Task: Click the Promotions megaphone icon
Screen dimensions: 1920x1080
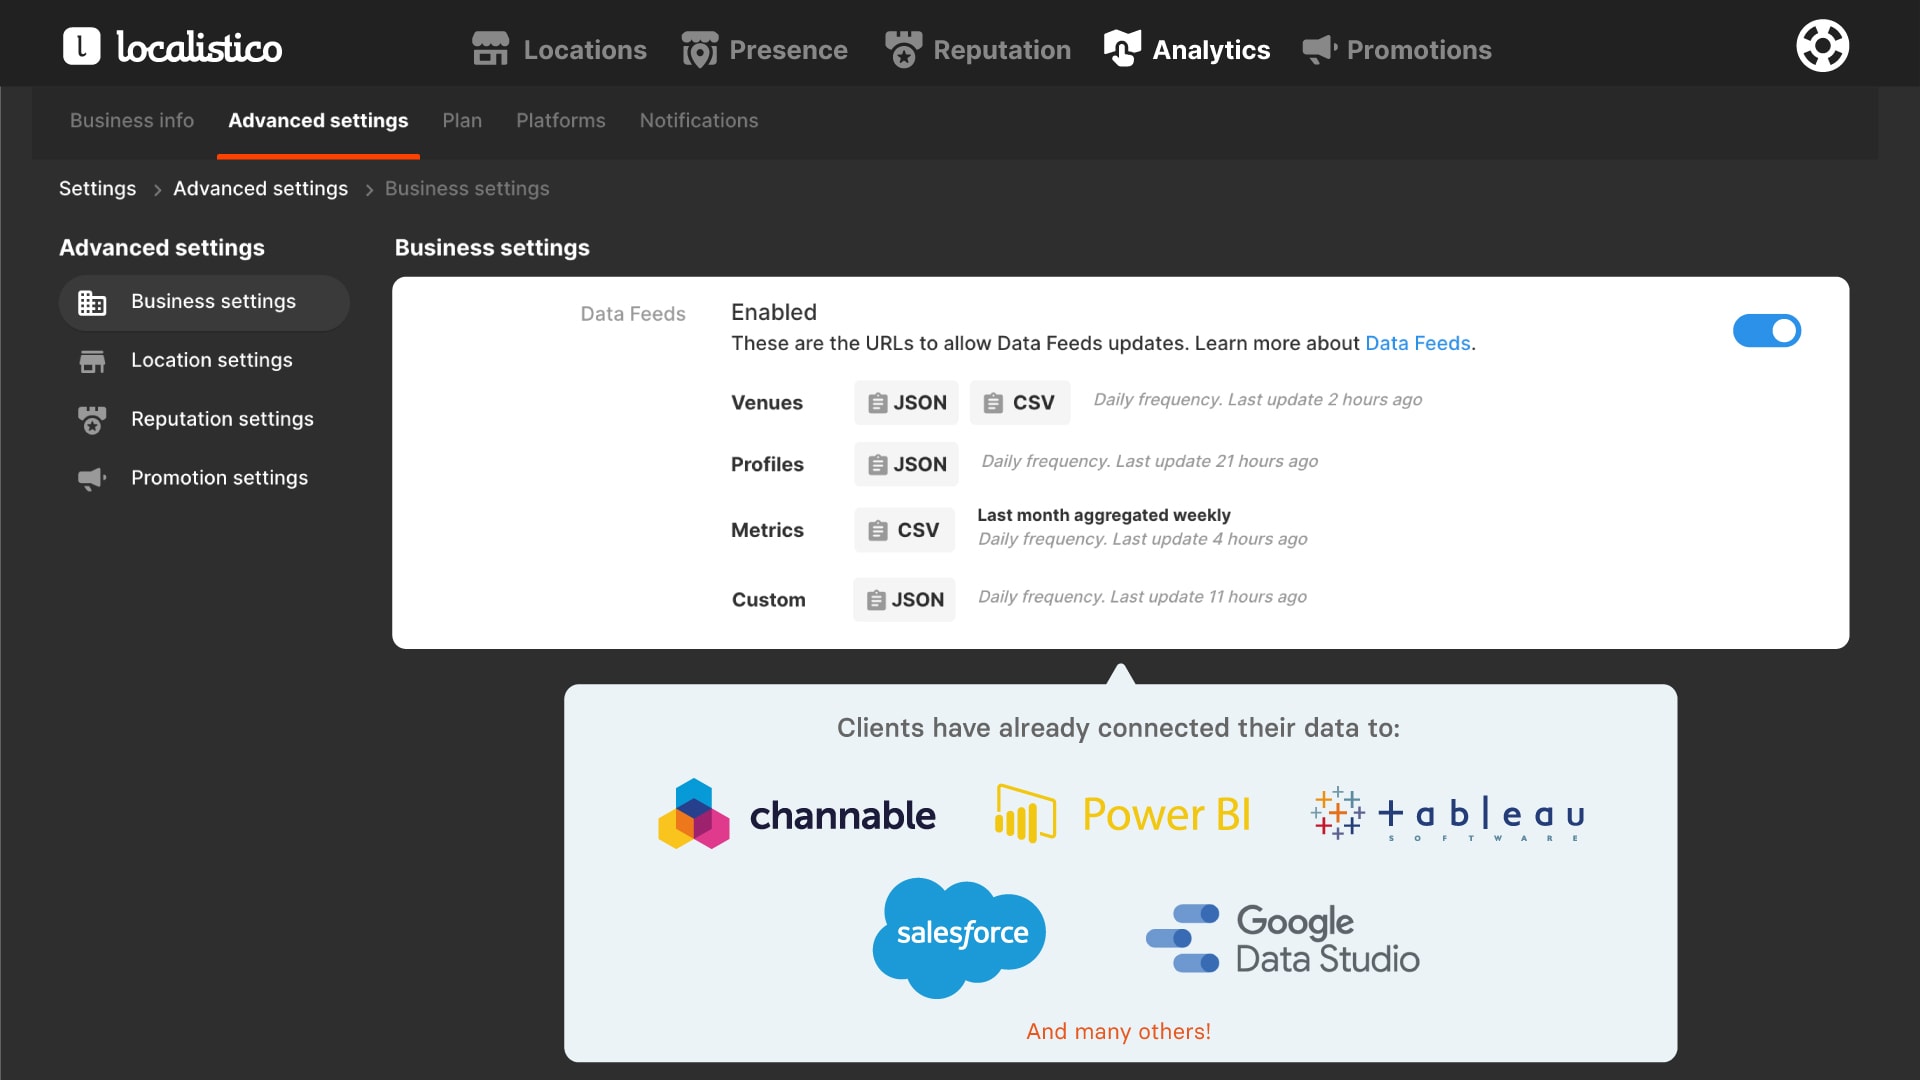Action: 1319,49
